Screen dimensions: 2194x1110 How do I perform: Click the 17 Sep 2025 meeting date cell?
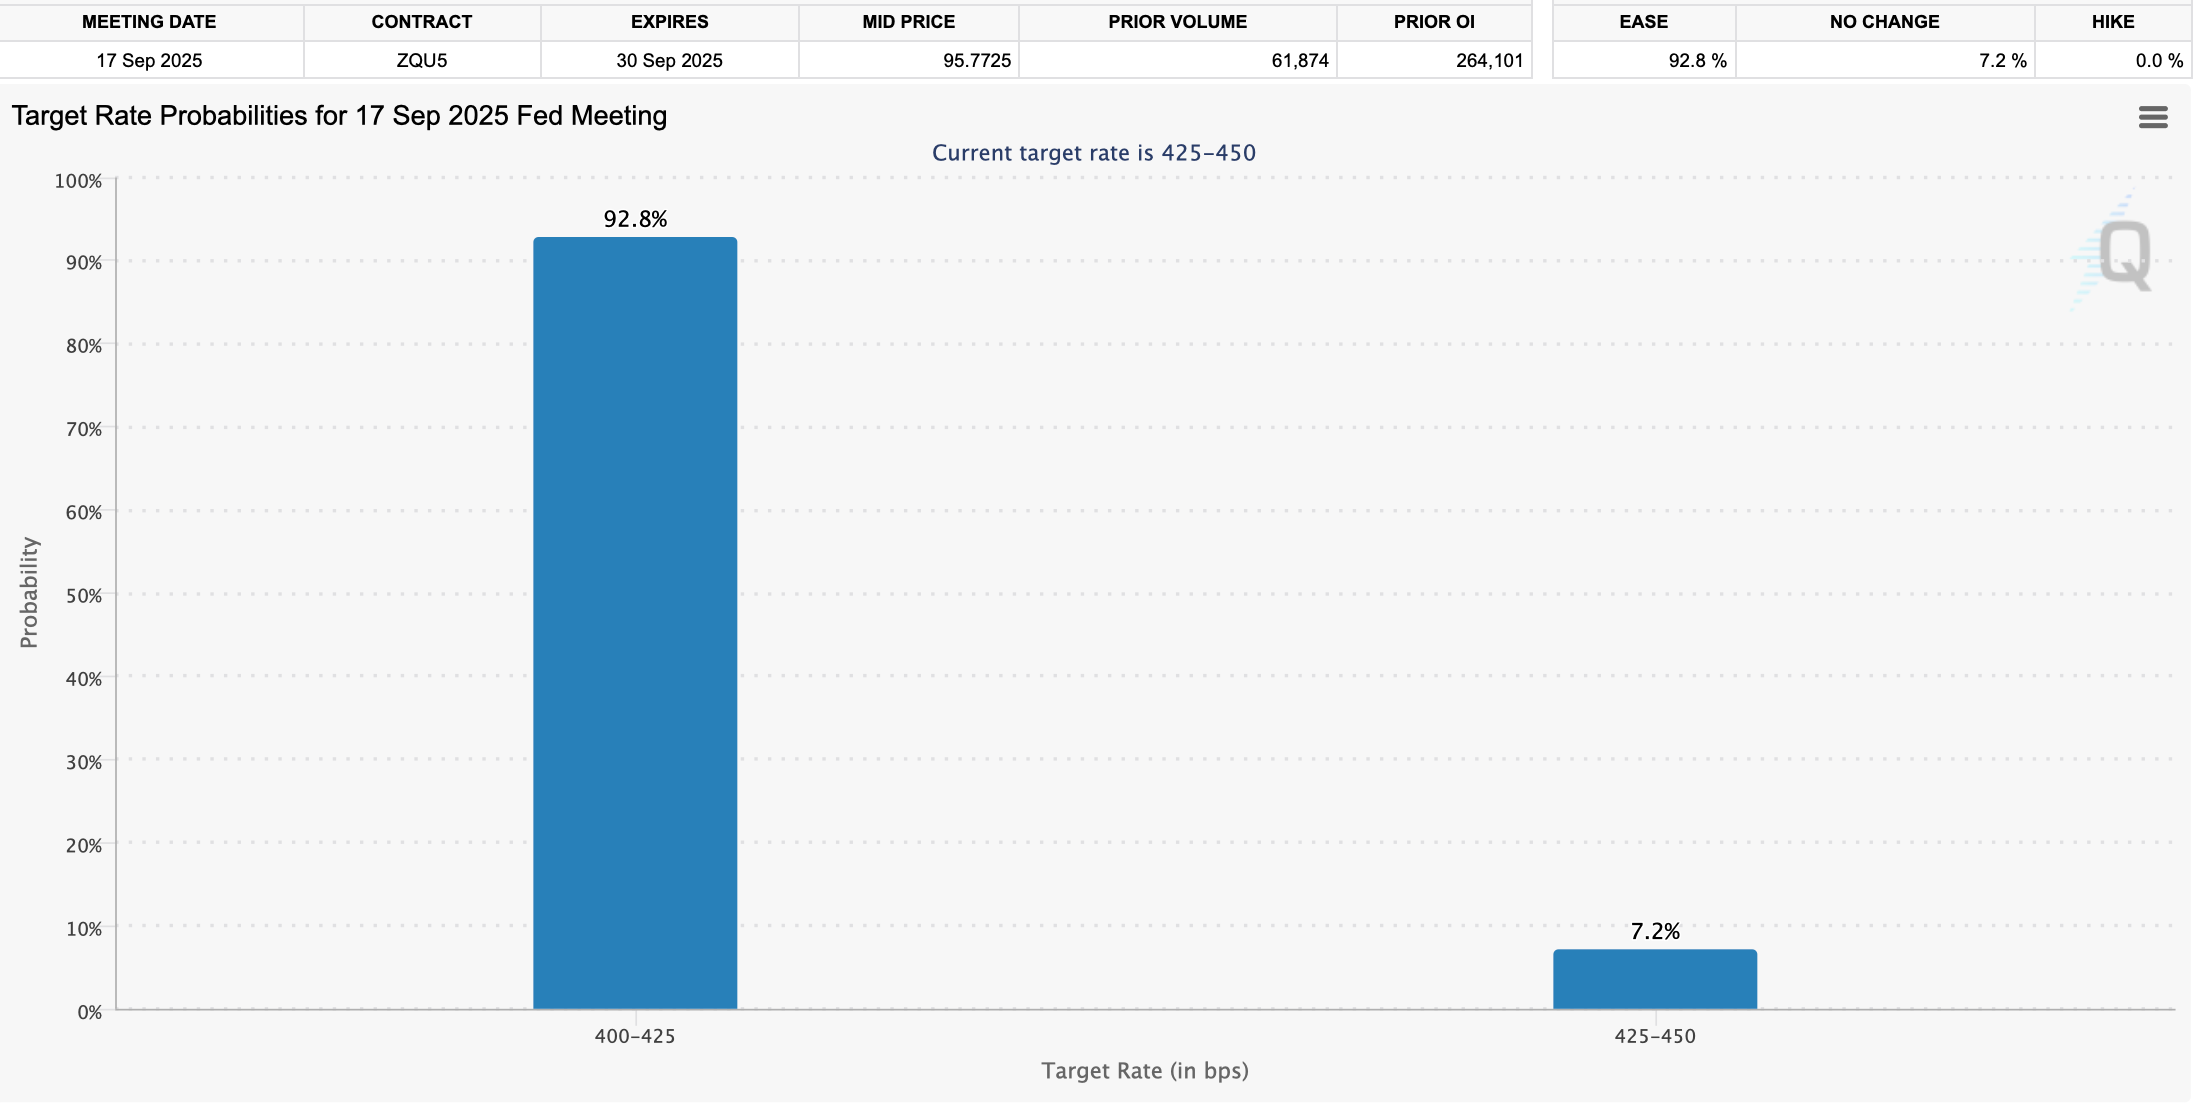pos(149,61)
